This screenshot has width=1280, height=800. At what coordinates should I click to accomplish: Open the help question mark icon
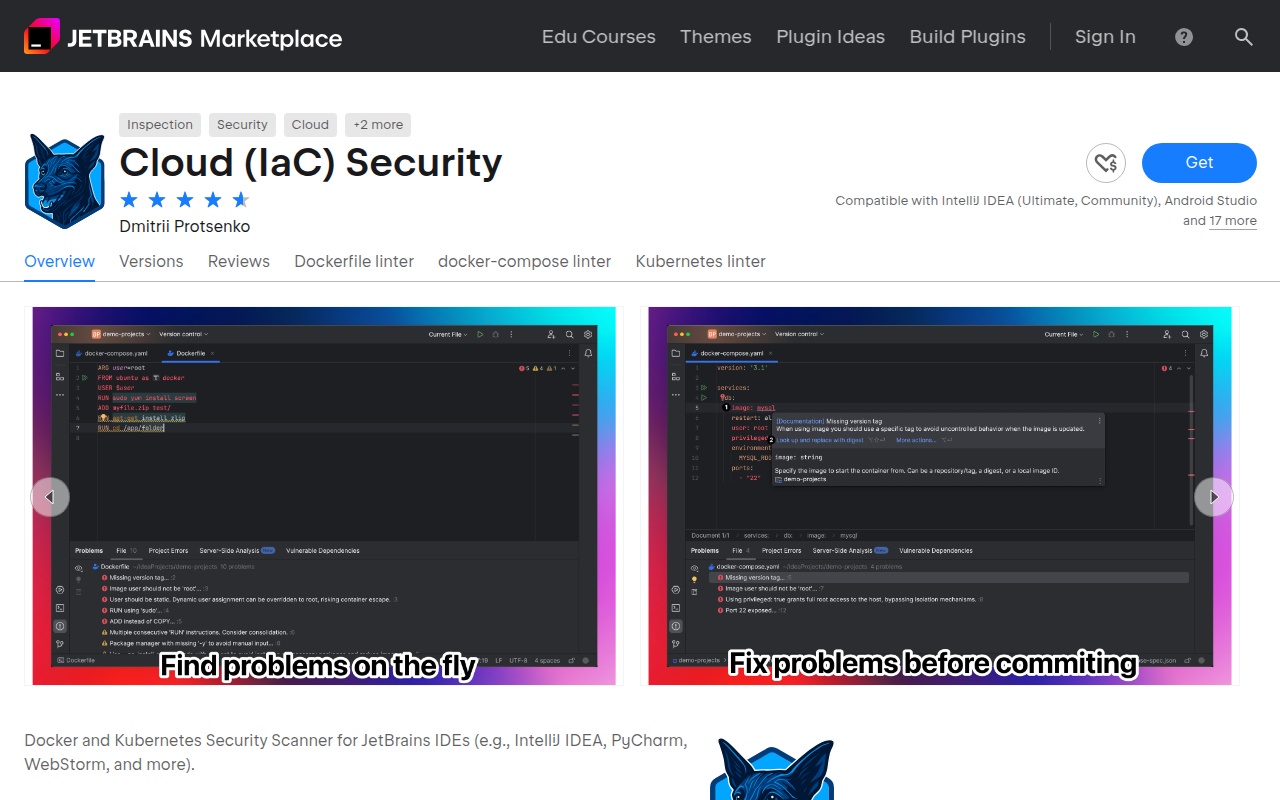point(1184,37)
